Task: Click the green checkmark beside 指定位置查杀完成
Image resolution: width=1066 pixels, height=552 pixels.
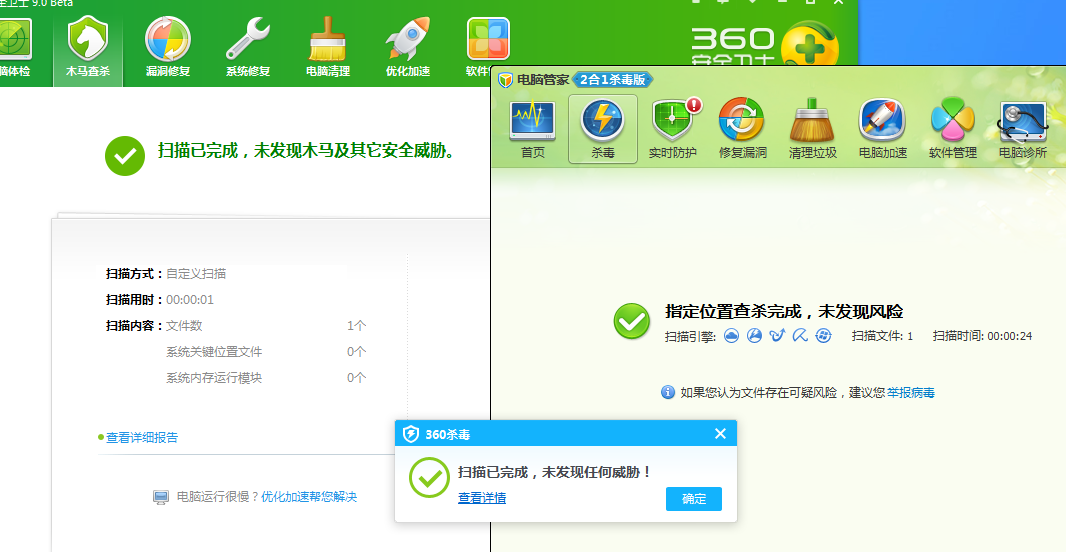Action: (x=632, y=321)
